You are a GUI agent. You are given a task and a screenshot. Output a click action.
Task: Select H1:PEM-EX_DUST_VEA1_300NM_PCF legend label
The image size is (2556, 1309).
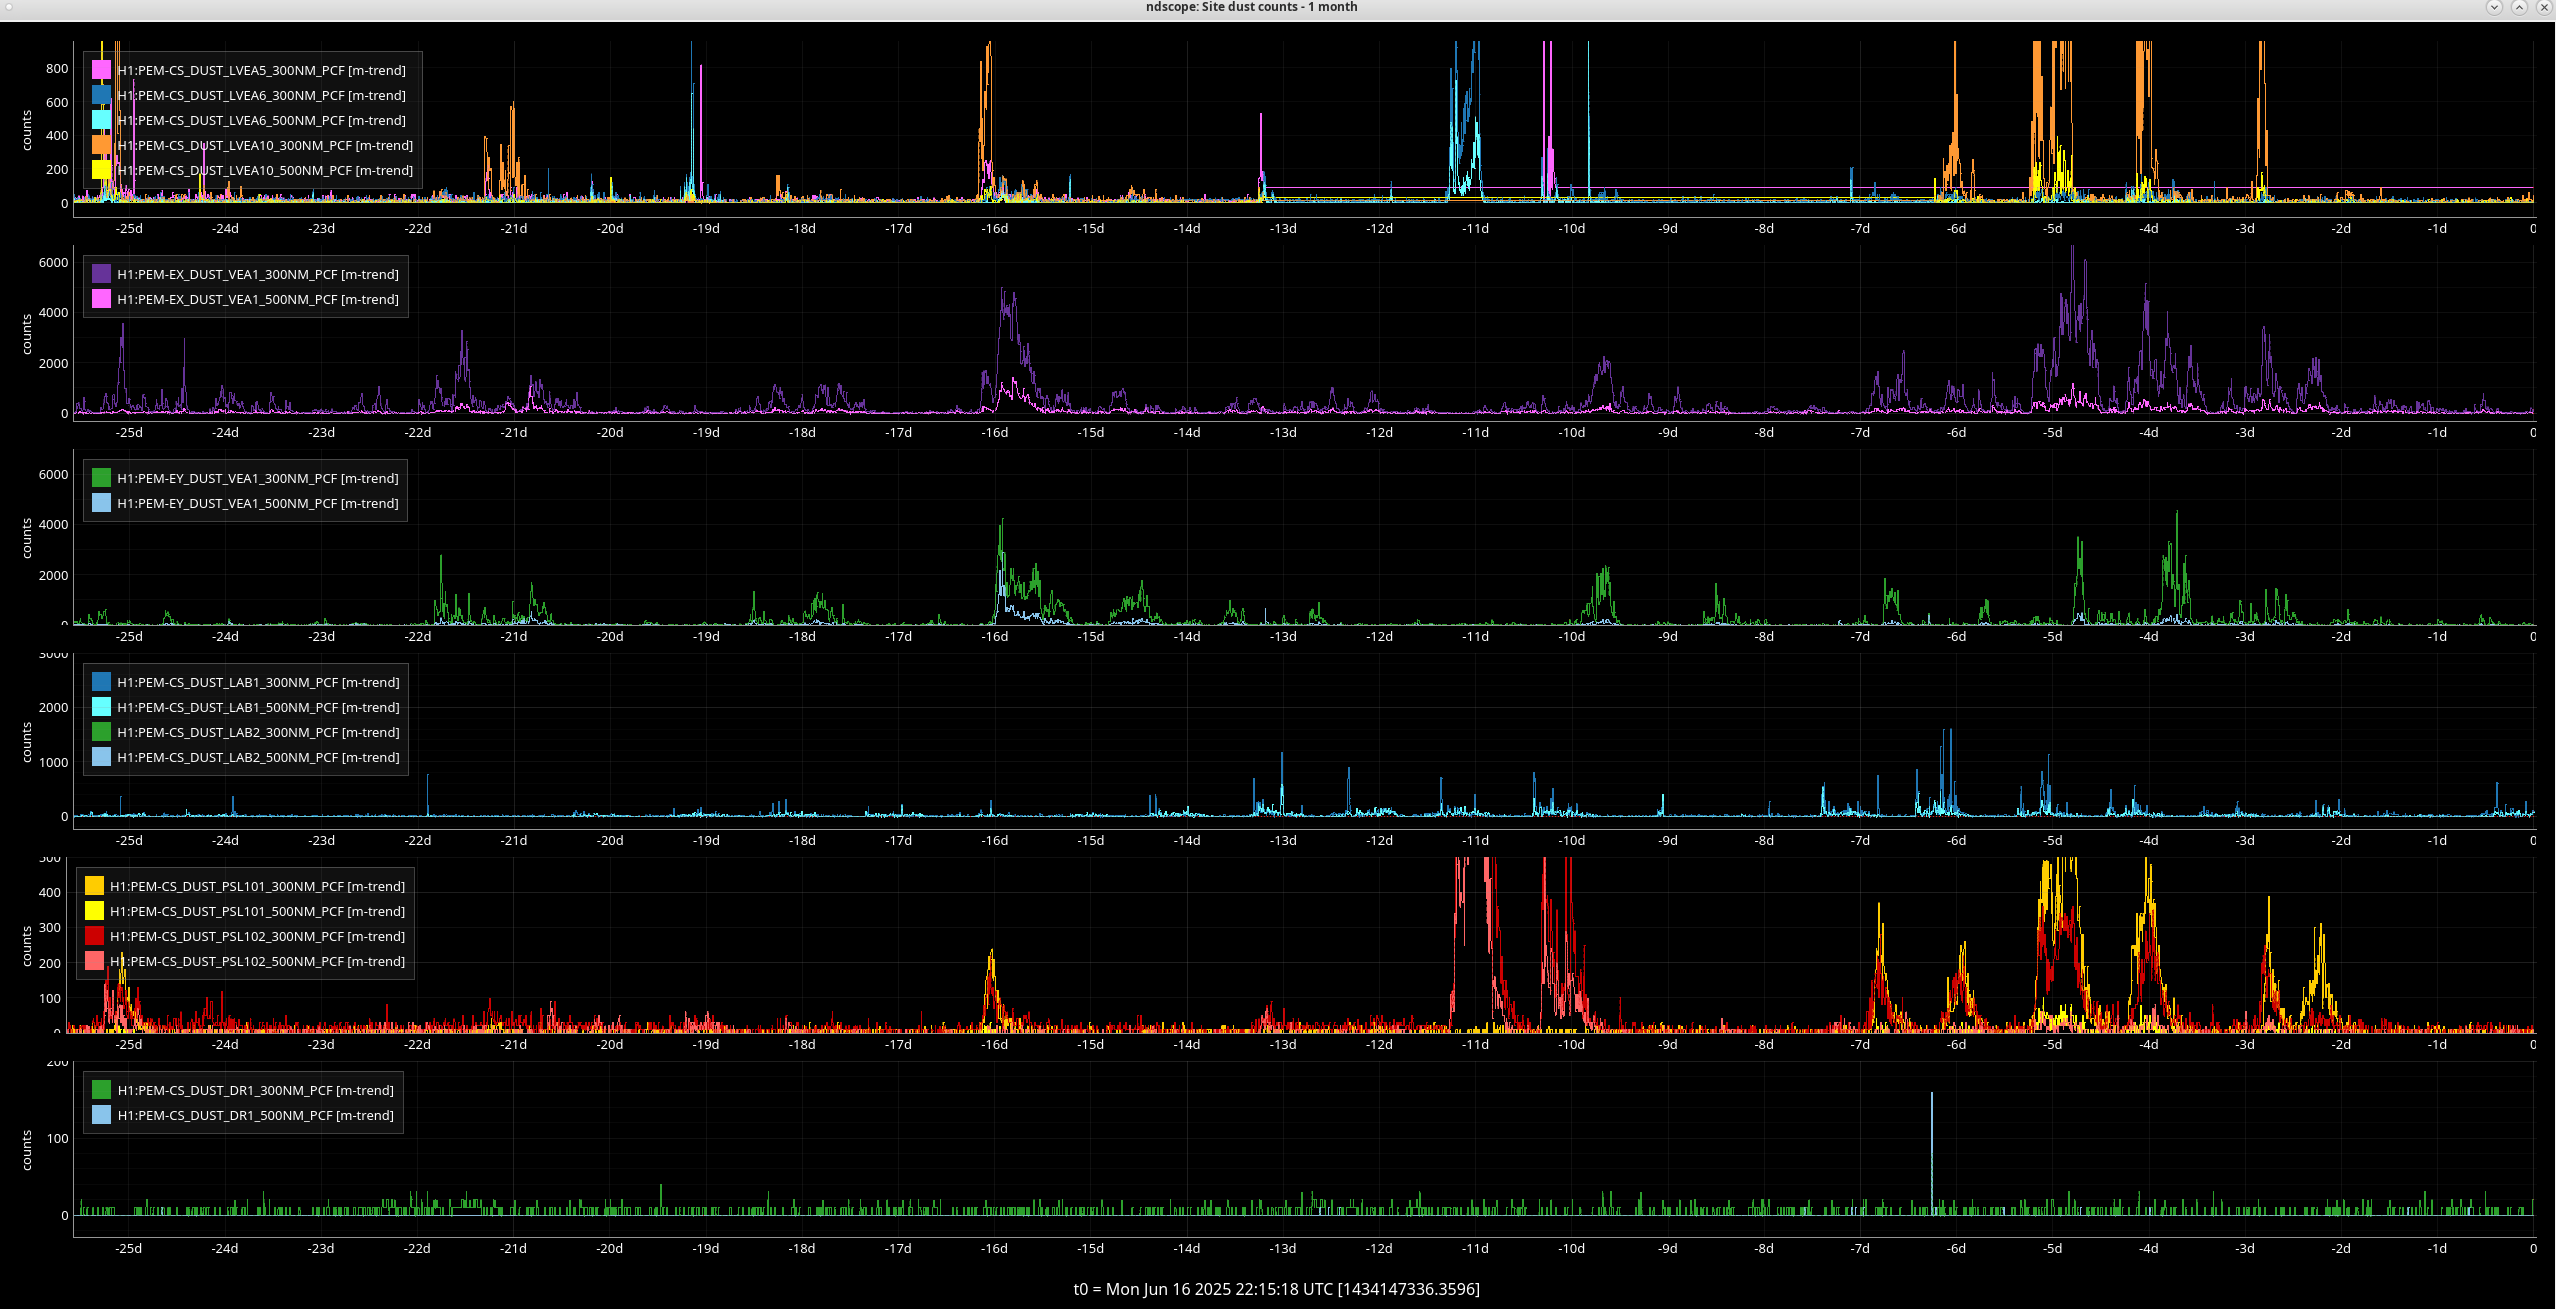click(258, 275)
